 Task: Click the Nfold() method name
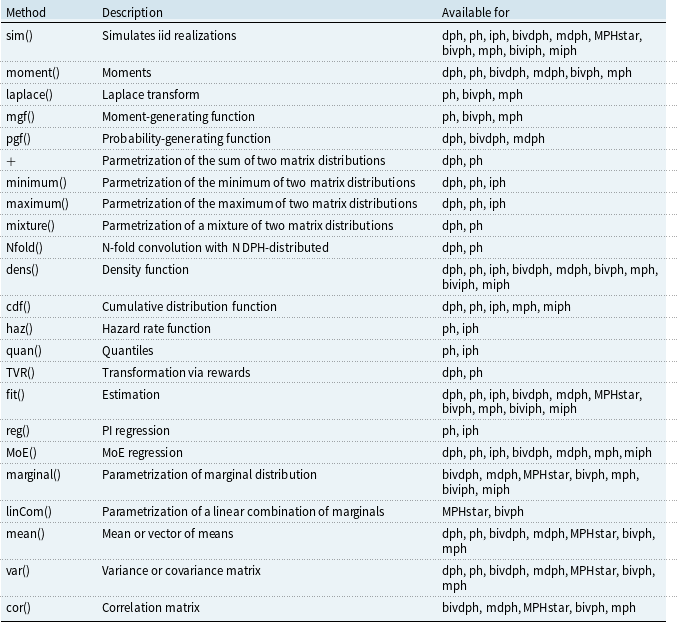(x=25, y=248)
